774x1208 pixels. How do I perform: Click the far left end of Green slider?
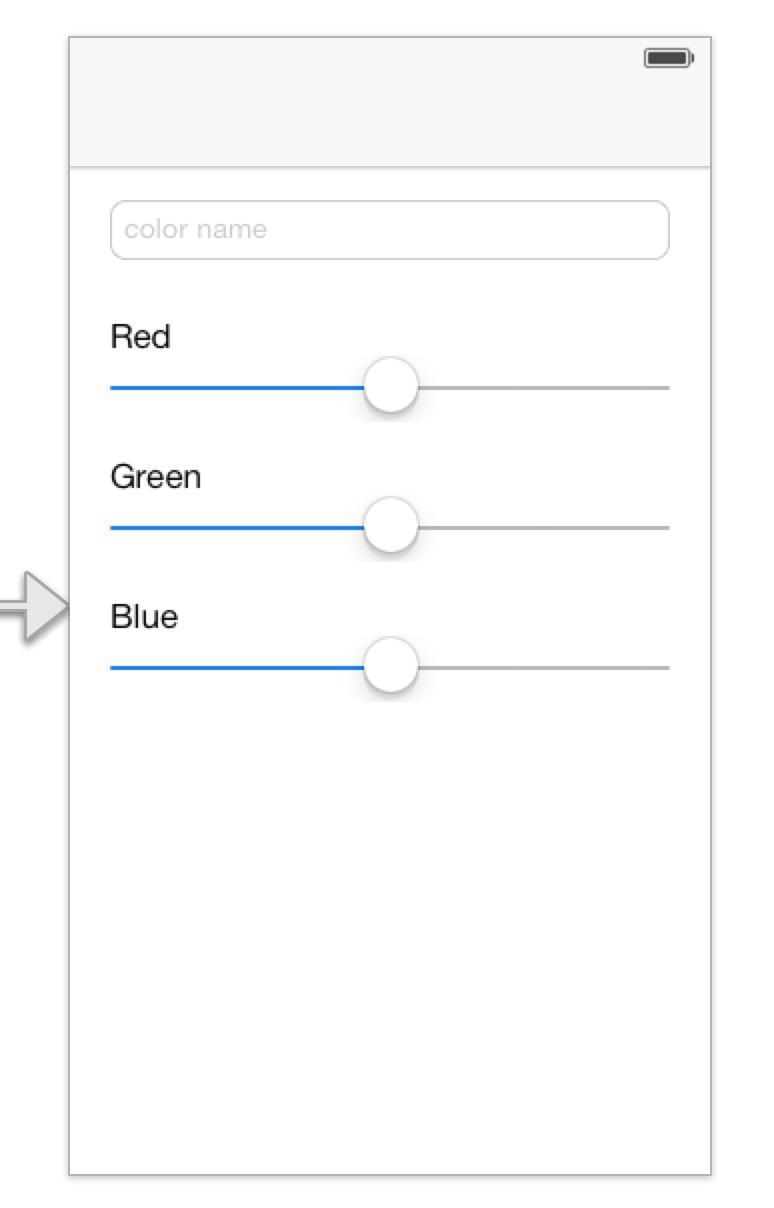tap(114, 527)
